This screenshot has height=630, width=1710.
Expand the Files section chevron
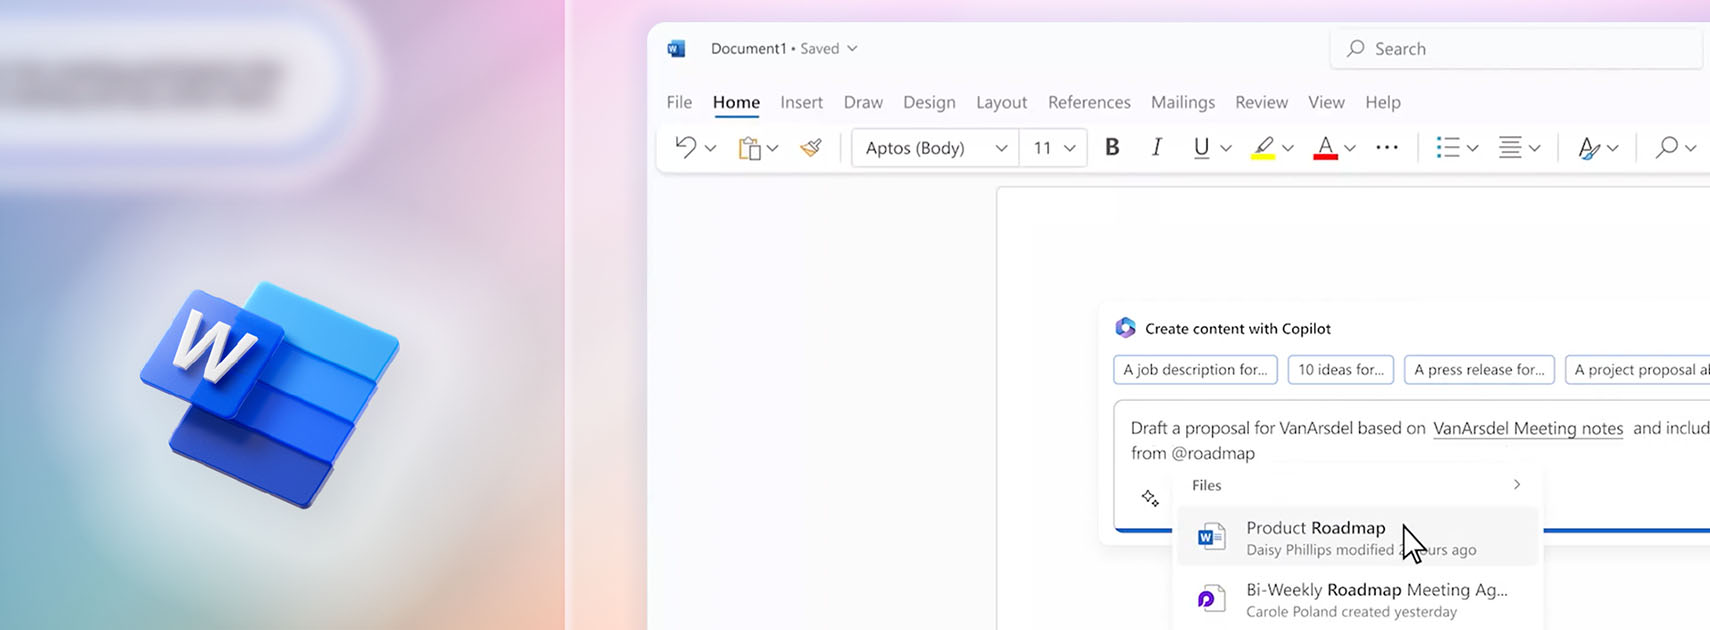point(1517,485)
